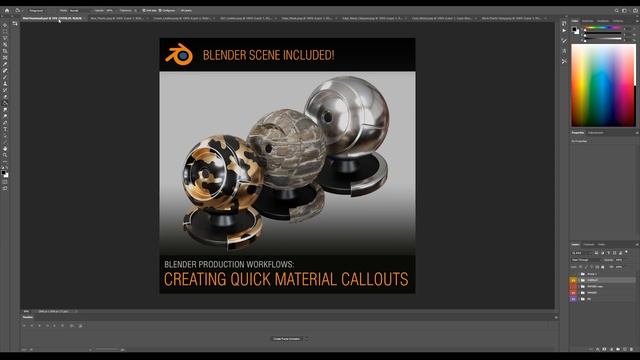Switch to the Adjustments tab
This screenshot has width=640, height=360.
[596, 133]
